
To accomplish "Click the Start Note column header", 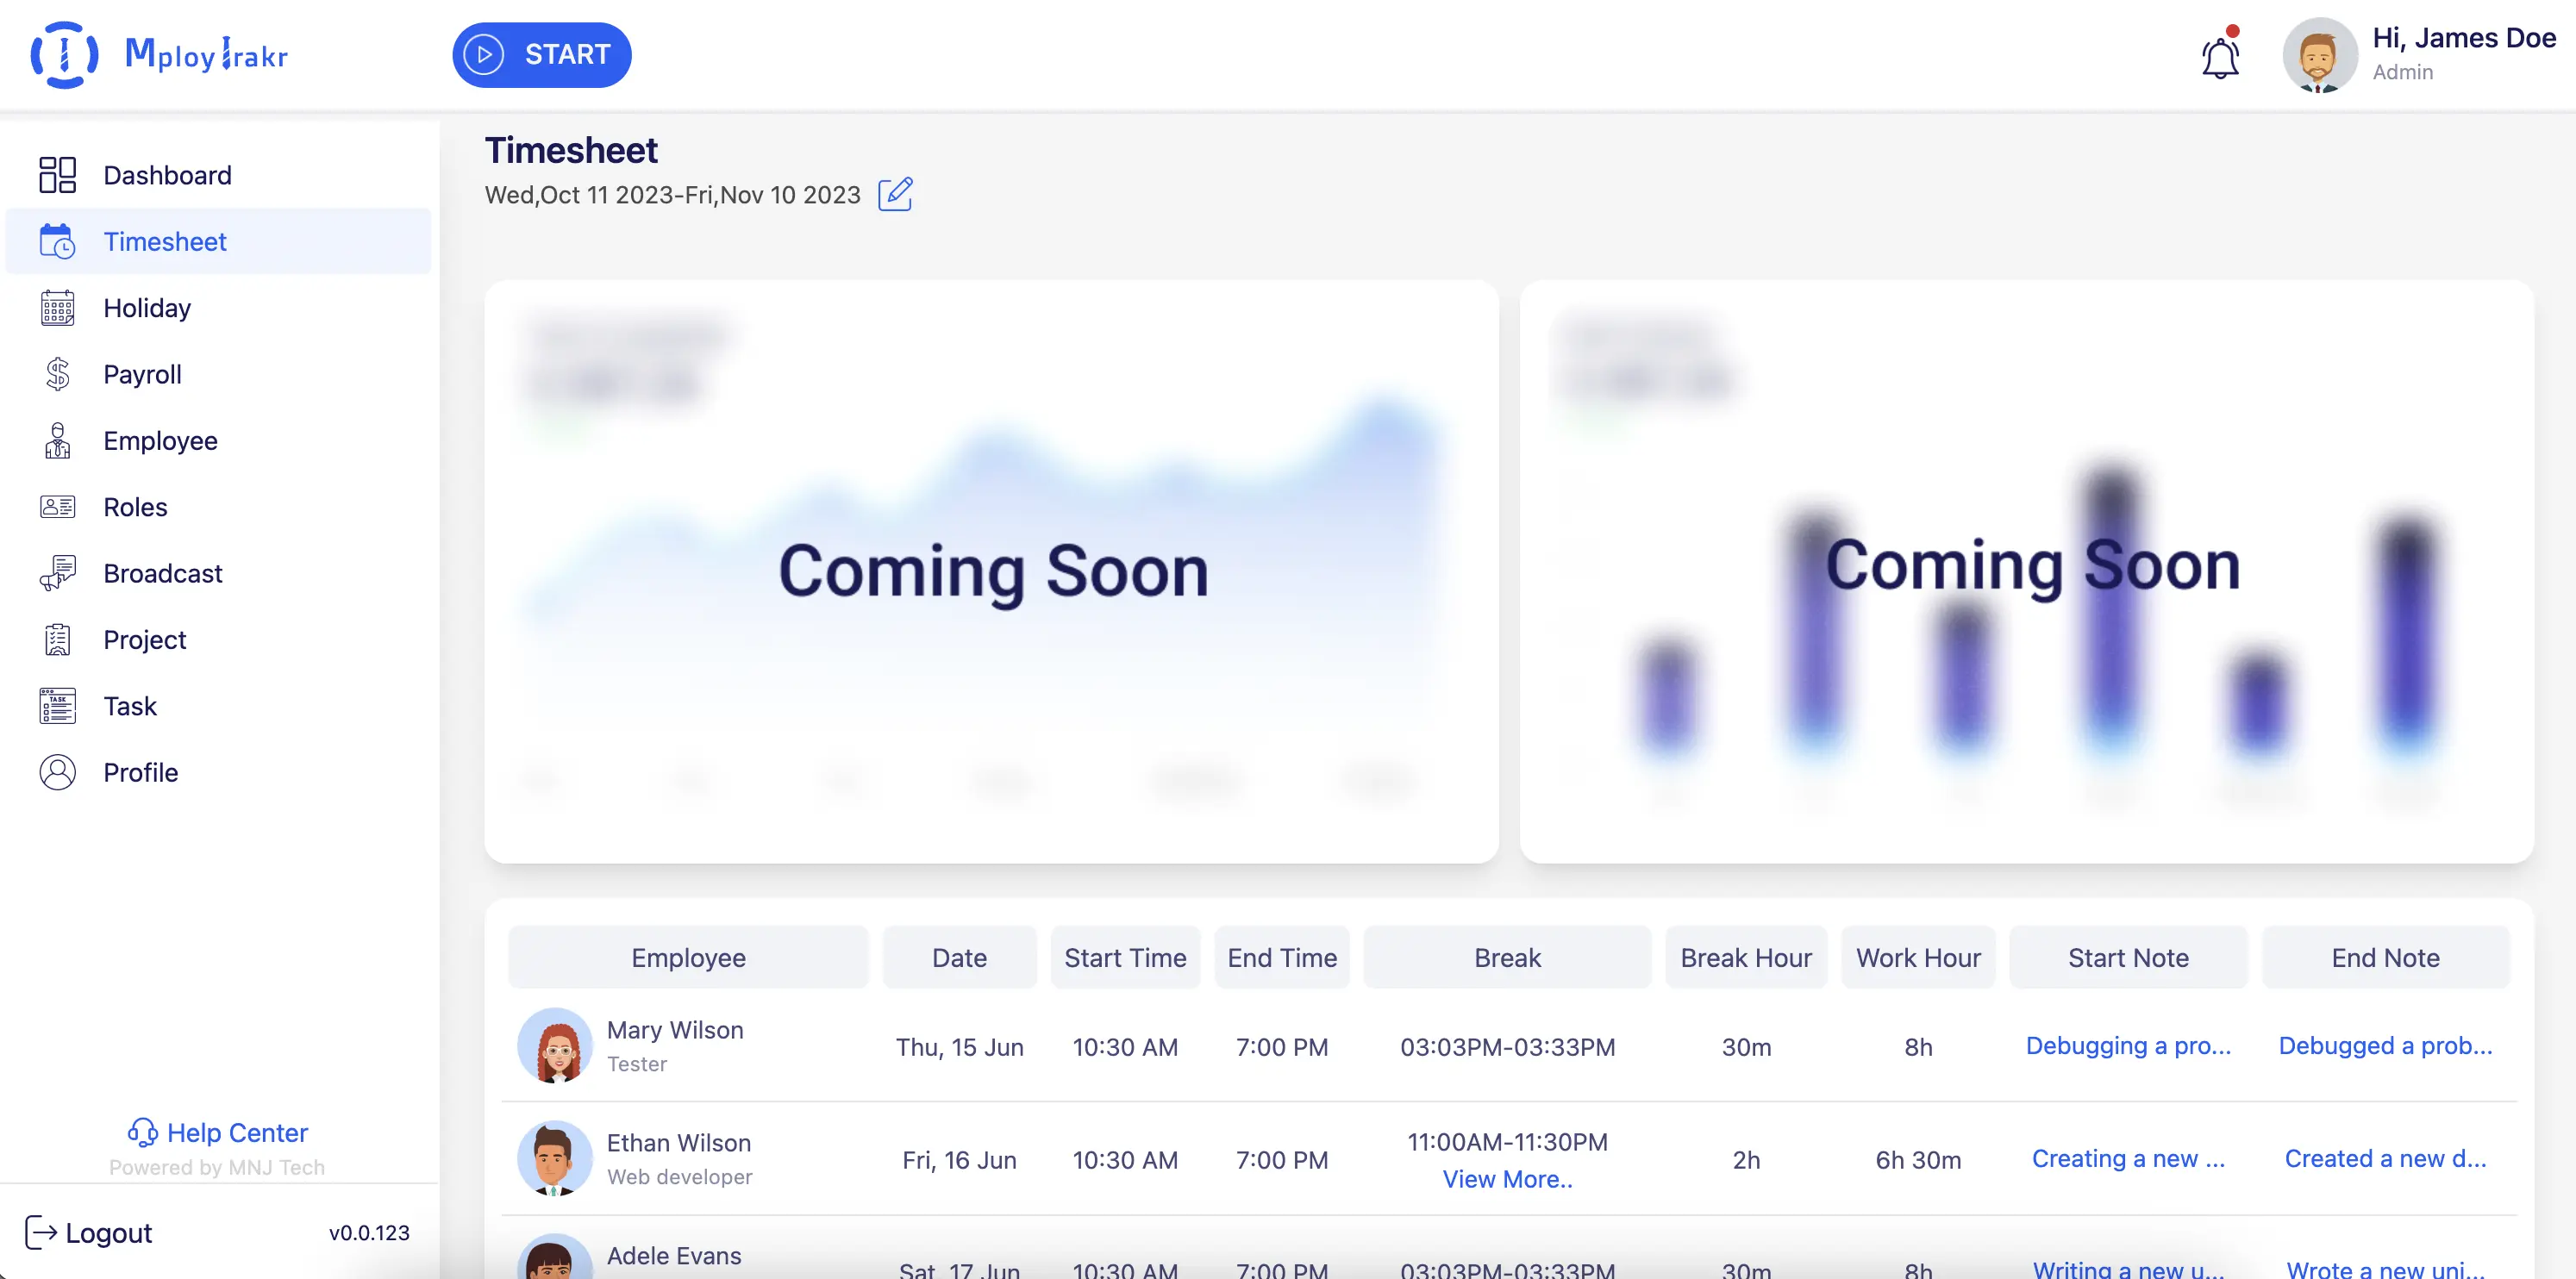I will pyautogui.click(x=2128, y=957).
